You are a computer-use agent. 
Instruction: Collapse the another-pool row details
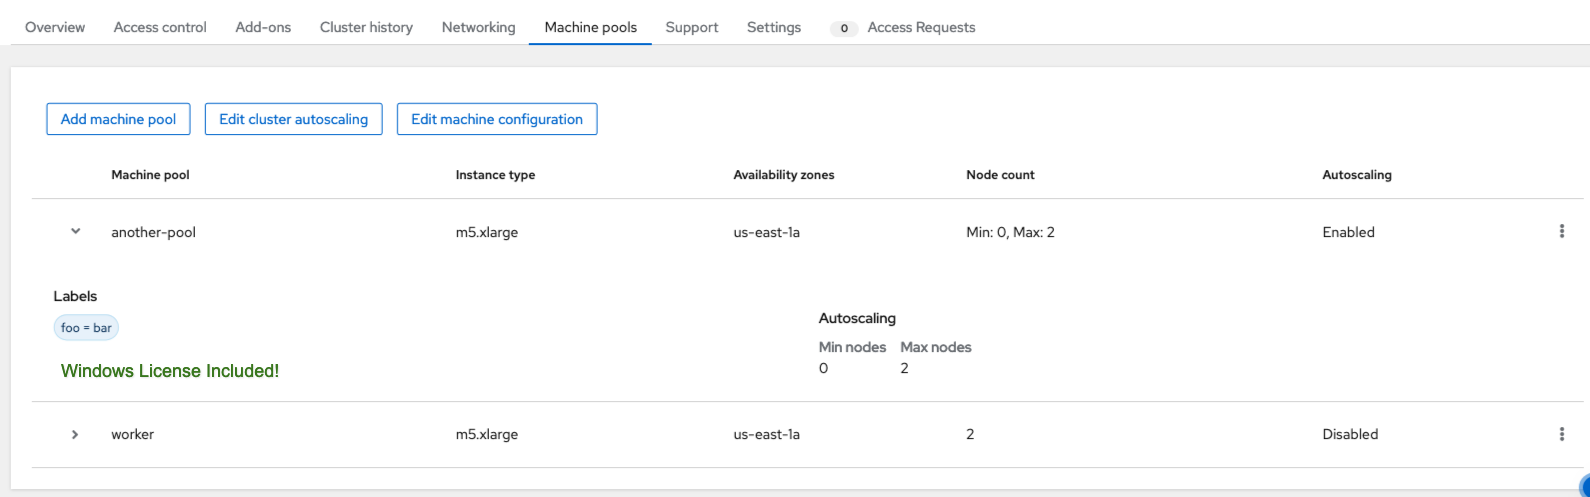(75, 232)
